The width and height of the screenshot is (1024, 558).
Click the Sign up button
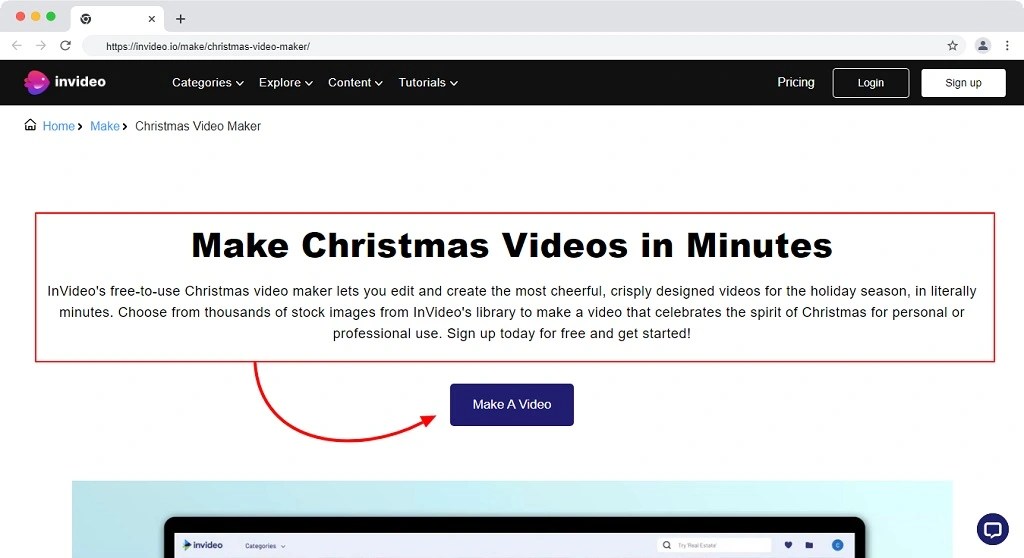coord(963,83)
